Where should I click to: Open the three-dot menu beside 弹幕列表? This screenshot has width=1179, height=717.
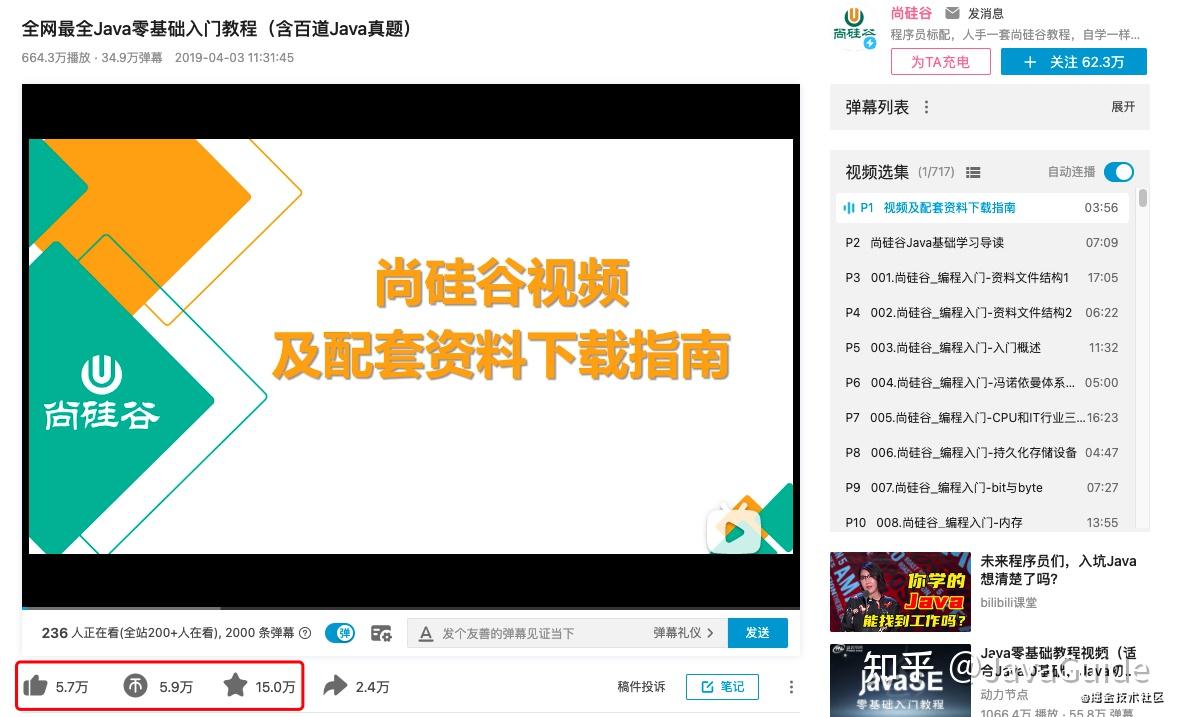click(x=926, y=107)
